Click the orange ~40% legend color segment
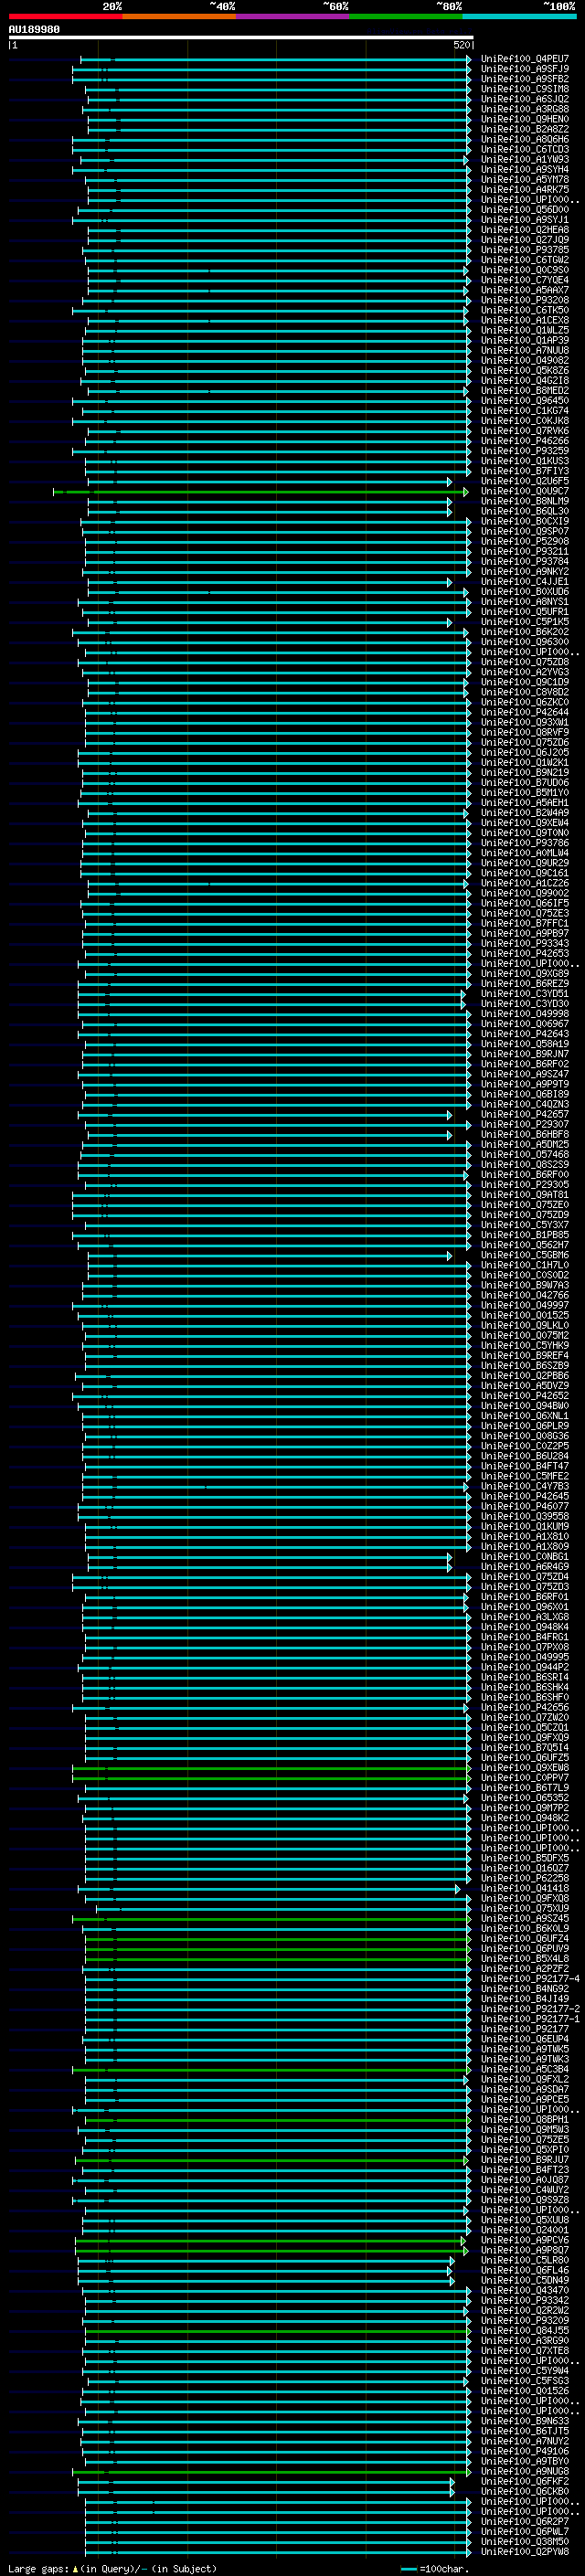This screenshot has height=2576, width=585. tap(179, 16)
